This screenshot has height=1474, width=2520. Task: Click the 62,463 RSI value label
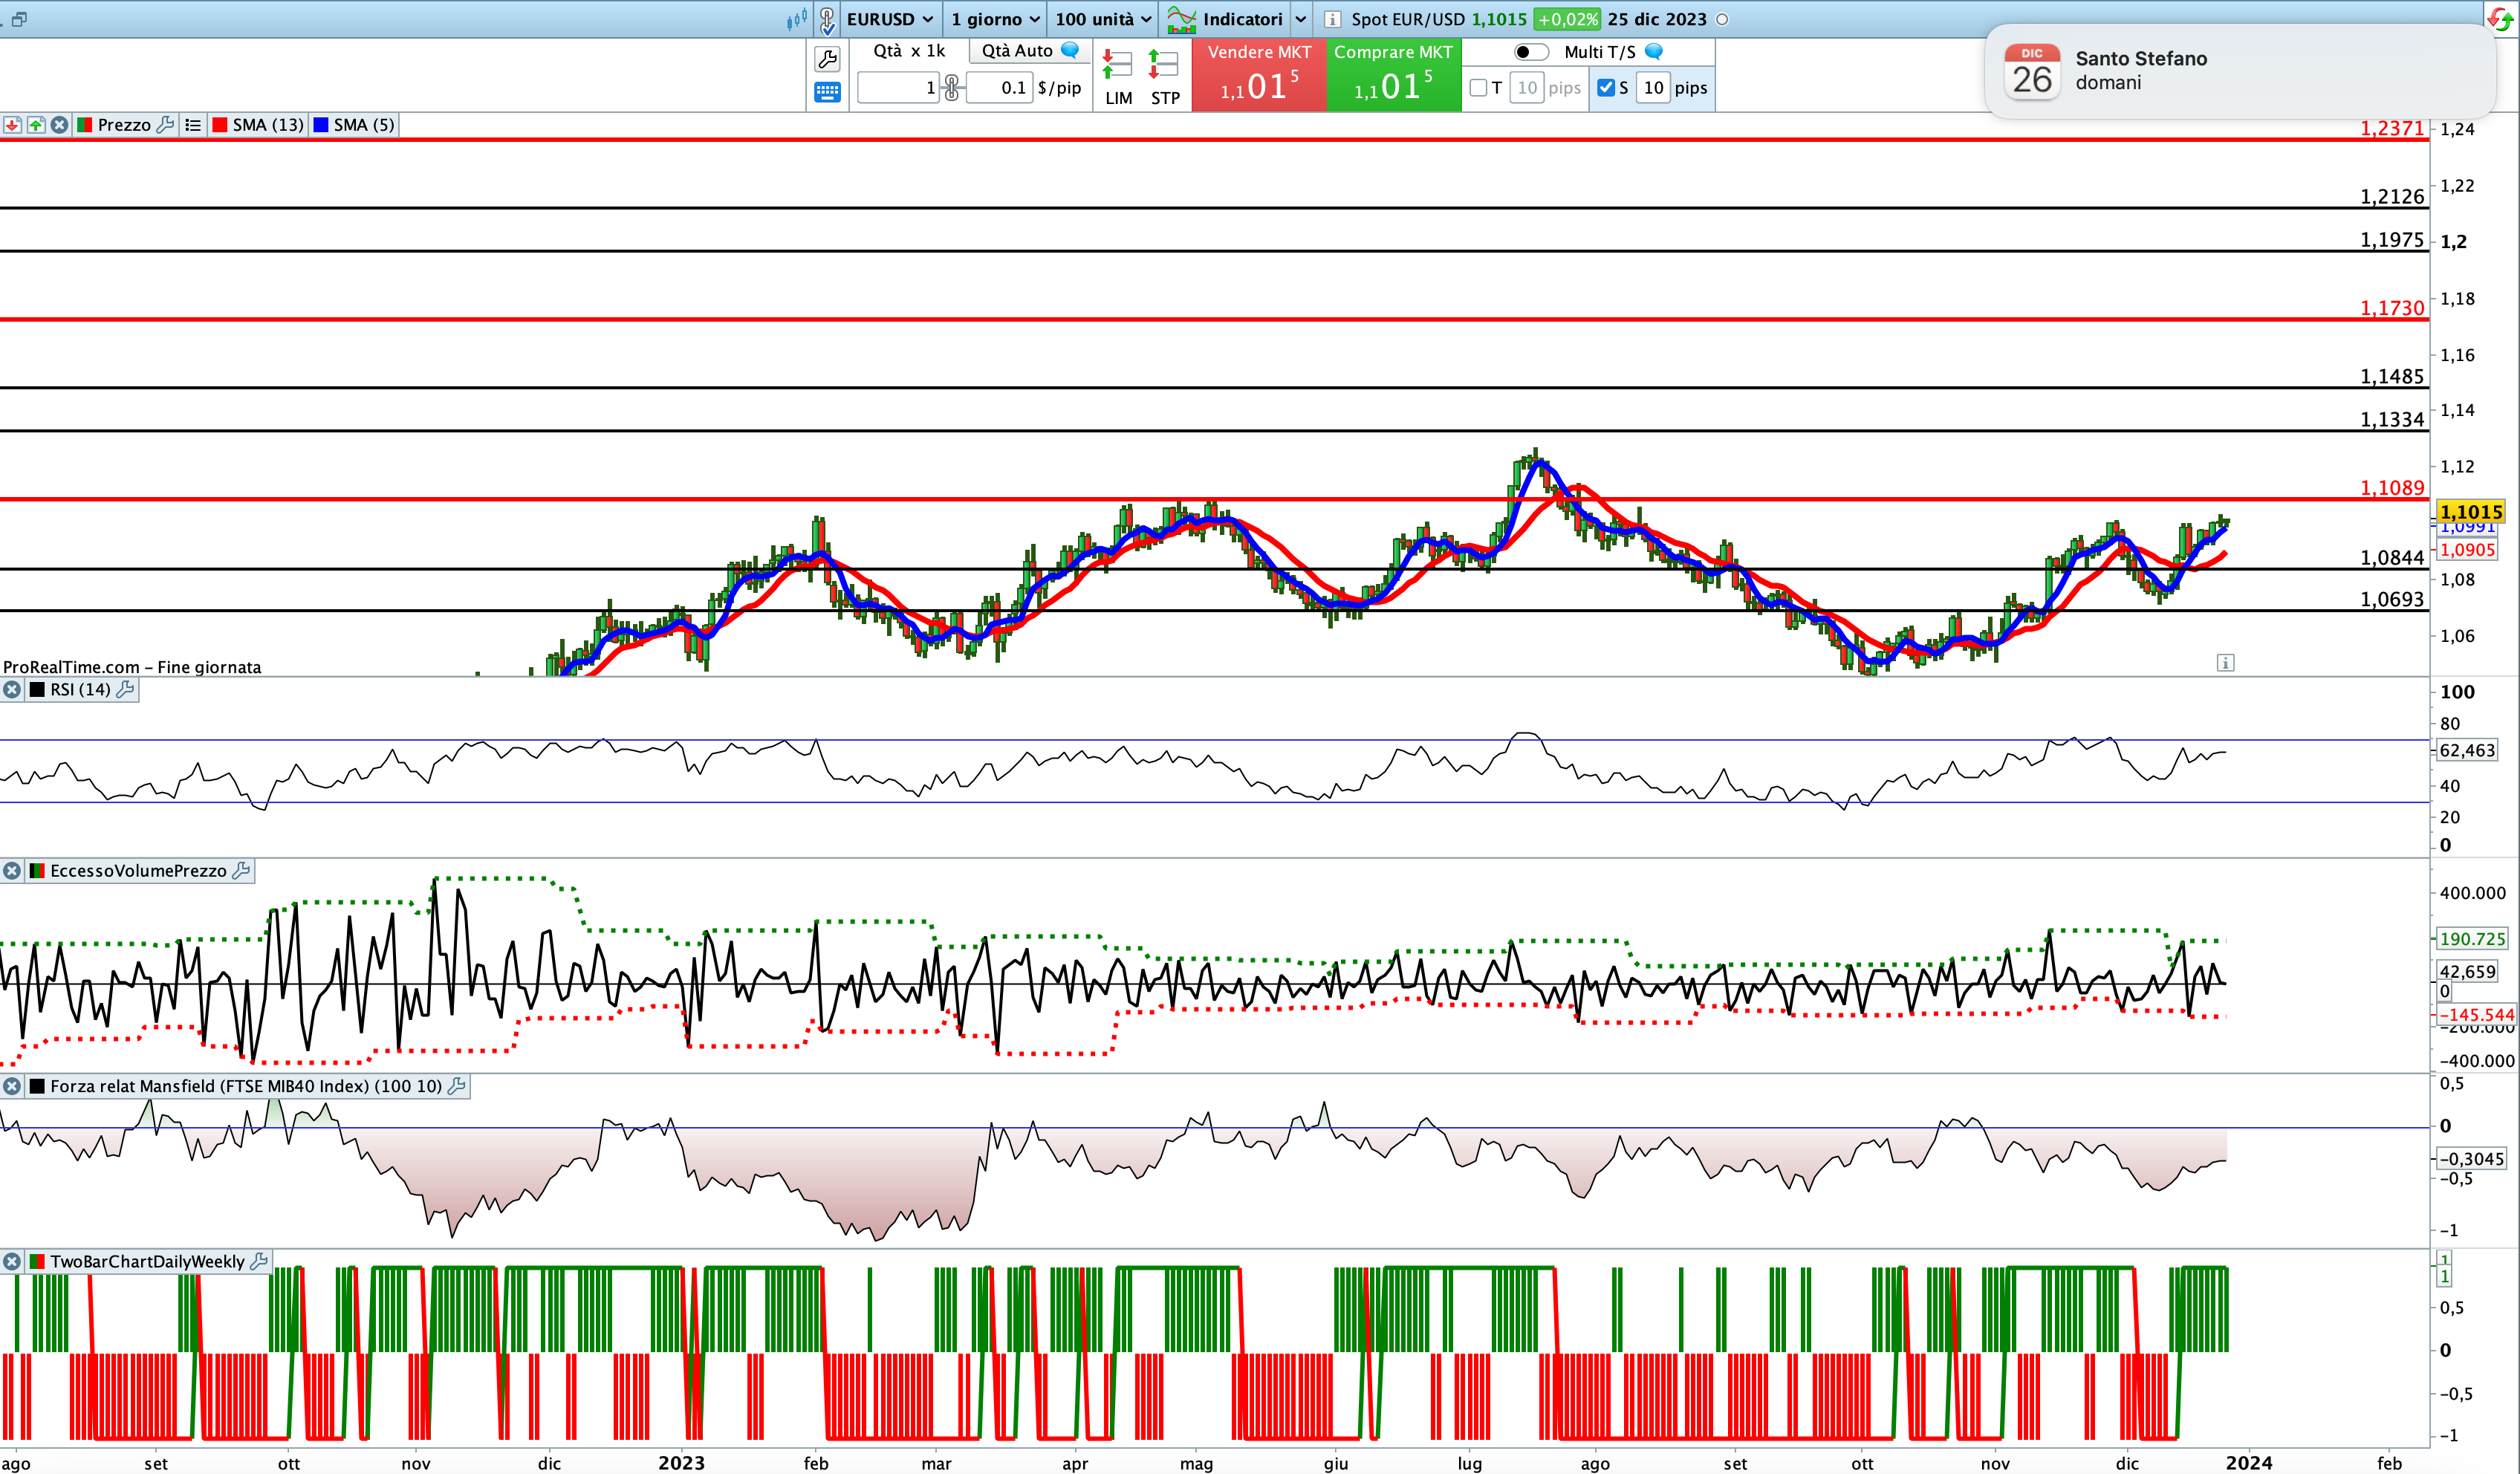point(2467,750)
